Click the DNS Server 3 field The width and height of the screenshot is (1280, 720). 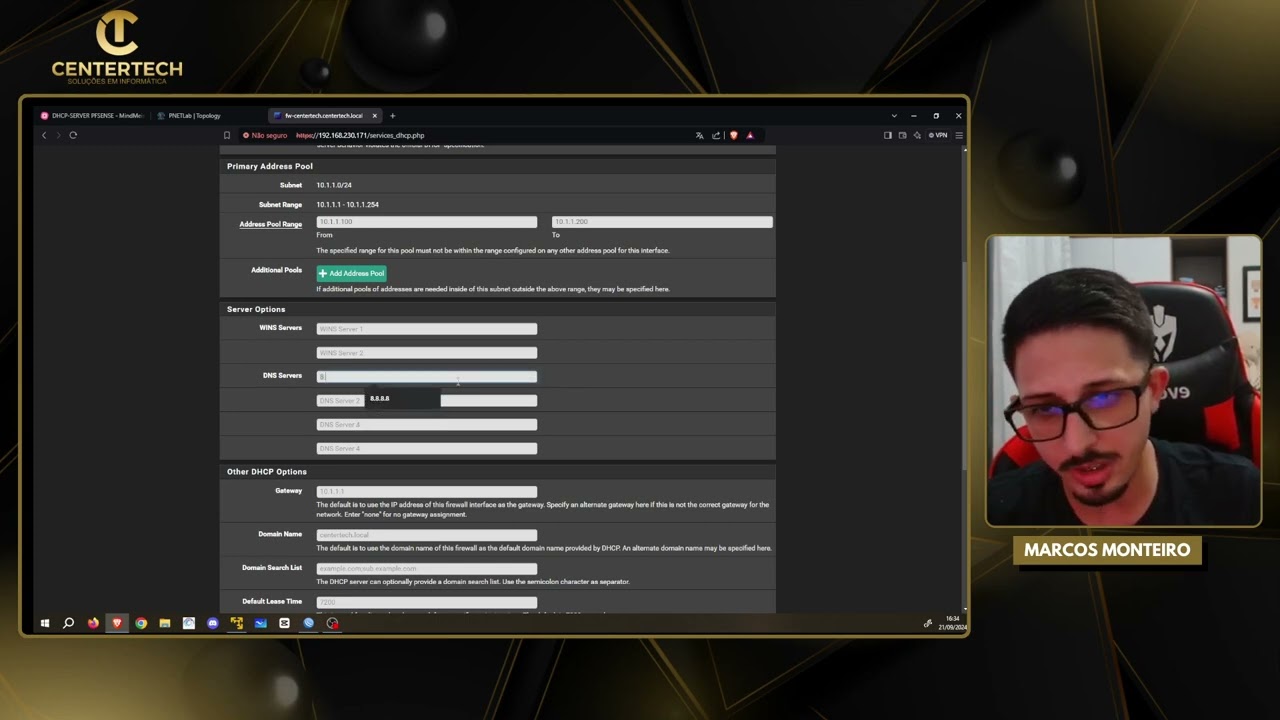[426, 425]
